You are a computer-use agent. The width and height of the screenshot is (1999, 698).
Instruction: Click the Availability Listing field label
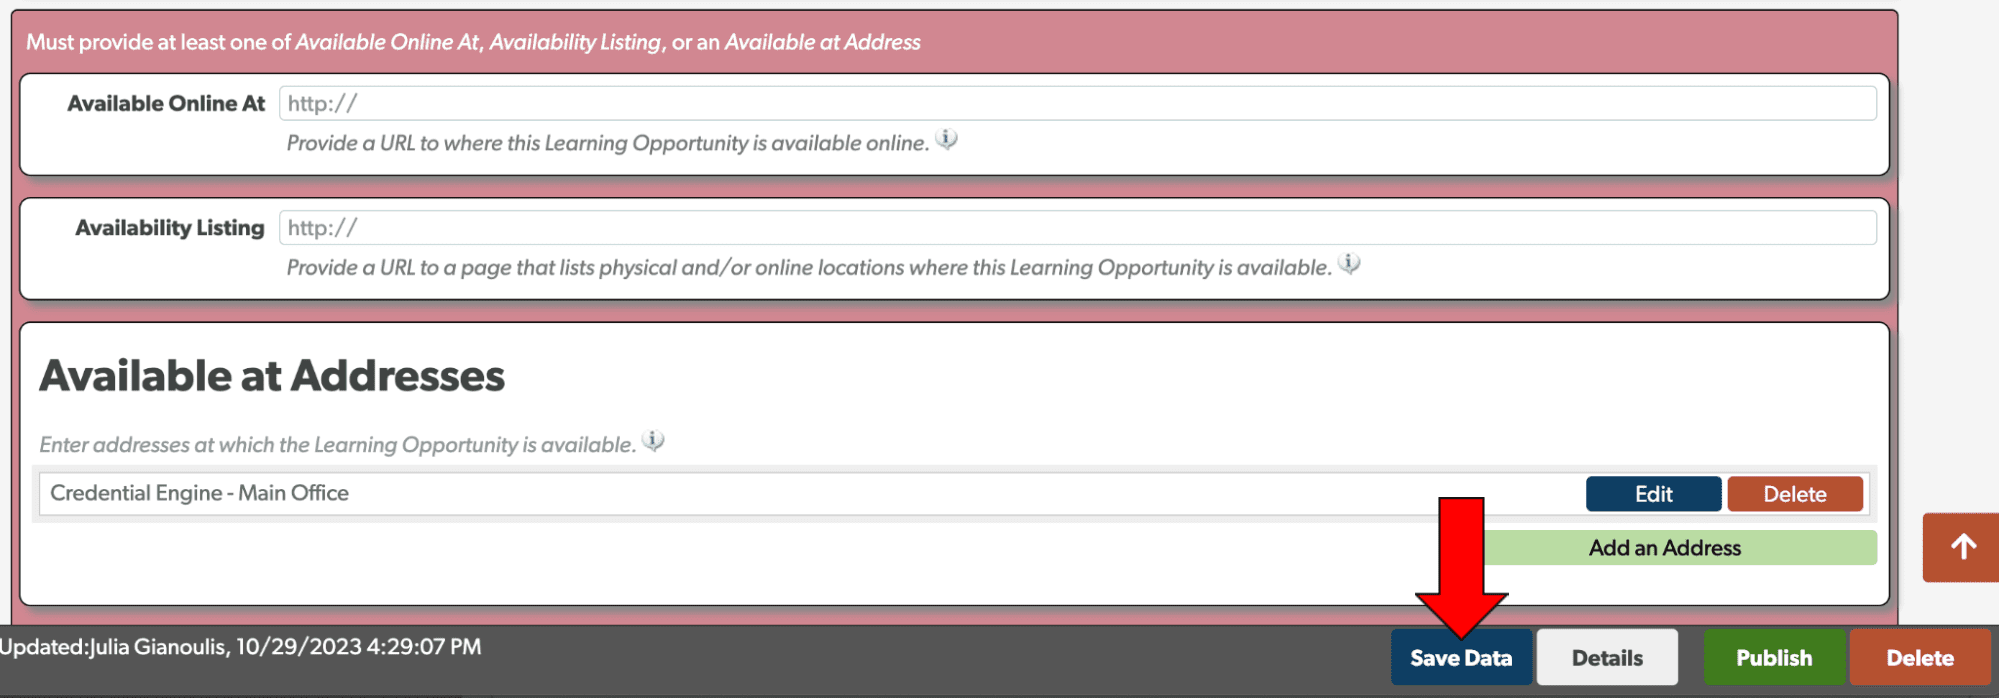pyautogui.click(x=170, y=227)
